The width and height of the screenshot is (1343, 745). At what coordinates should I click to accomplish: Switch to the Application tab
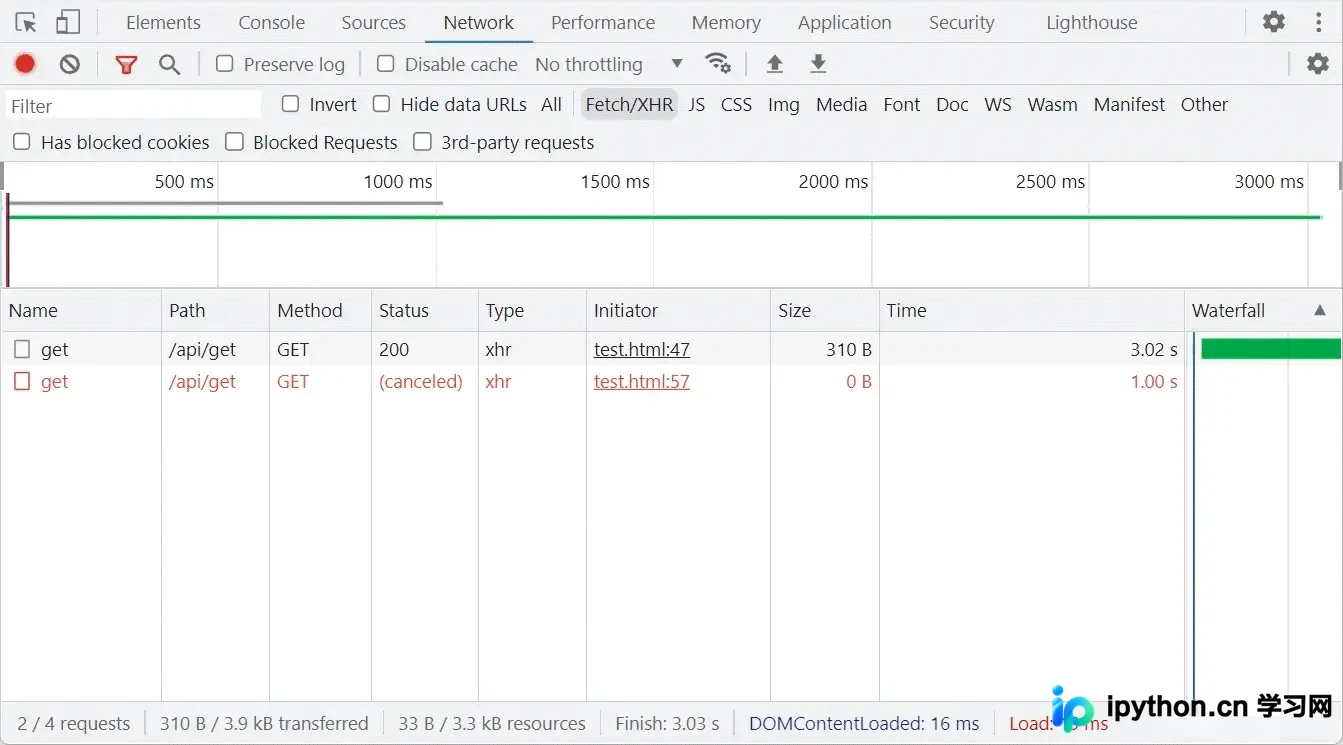[844, 22]
